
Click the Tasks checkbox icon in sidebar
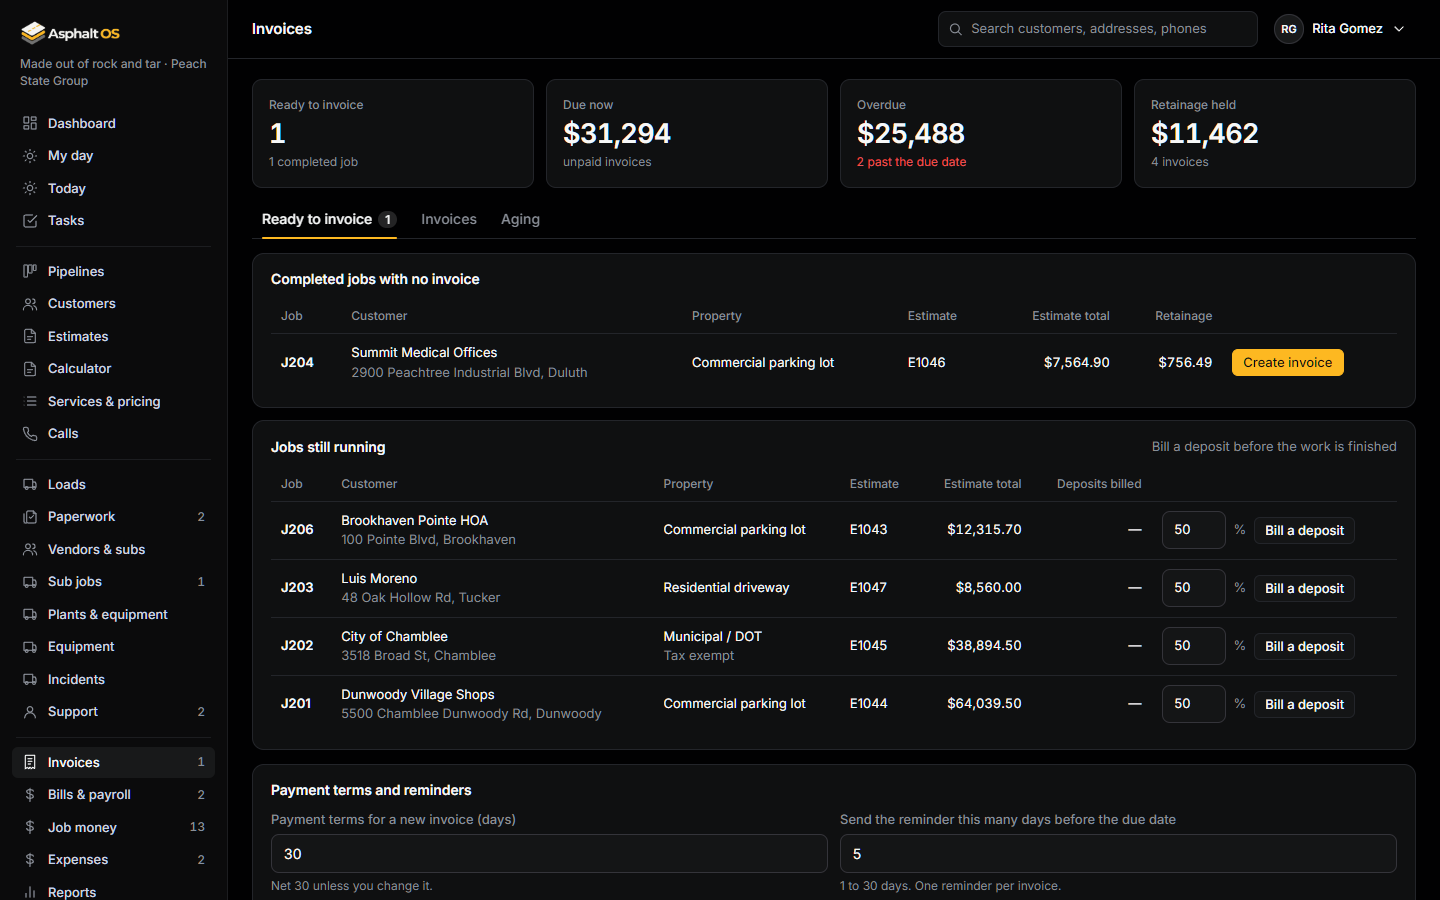(x=30, y=221)
